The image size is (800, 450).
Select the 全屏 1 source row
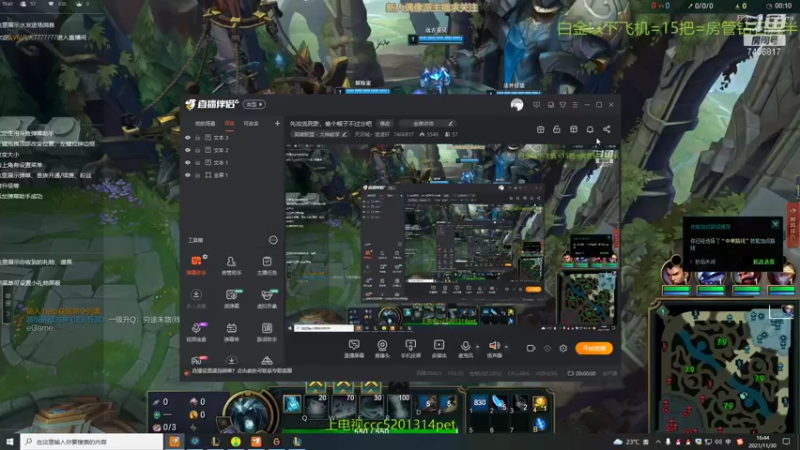(x=232, y=175)
